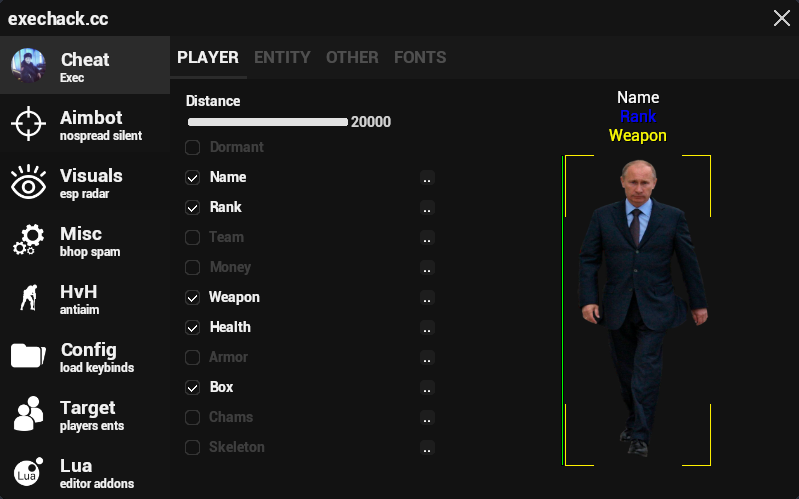Click the options button next to Money
799x499 pixels.
pos(427,269)
